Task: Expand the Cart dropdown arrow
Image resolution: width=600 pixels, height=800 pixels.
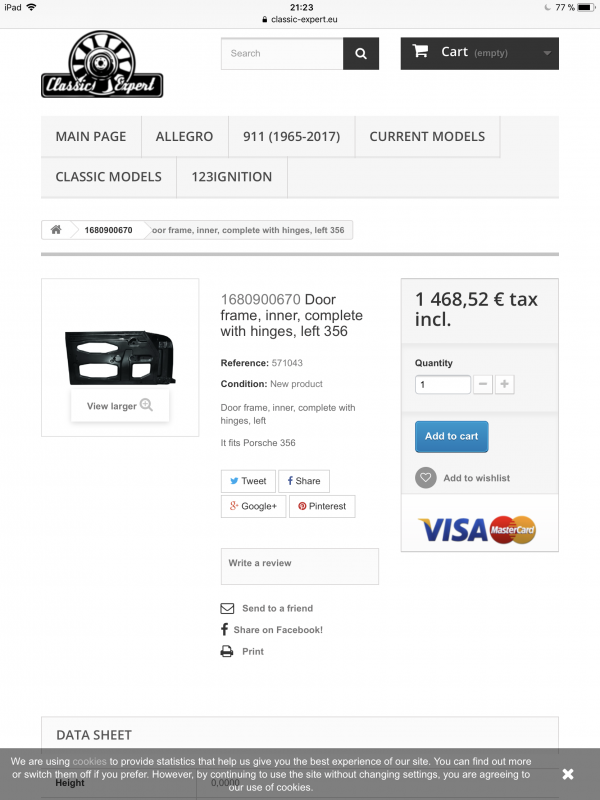Action: pyautogui.click(x=547, y=53)
